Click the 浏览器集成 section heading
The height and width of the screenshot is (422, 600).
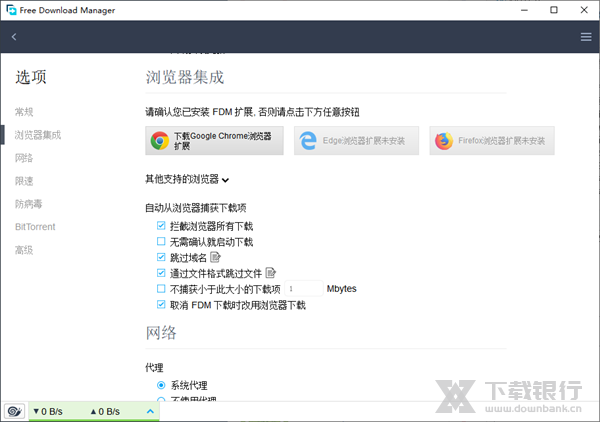[185, 77]
